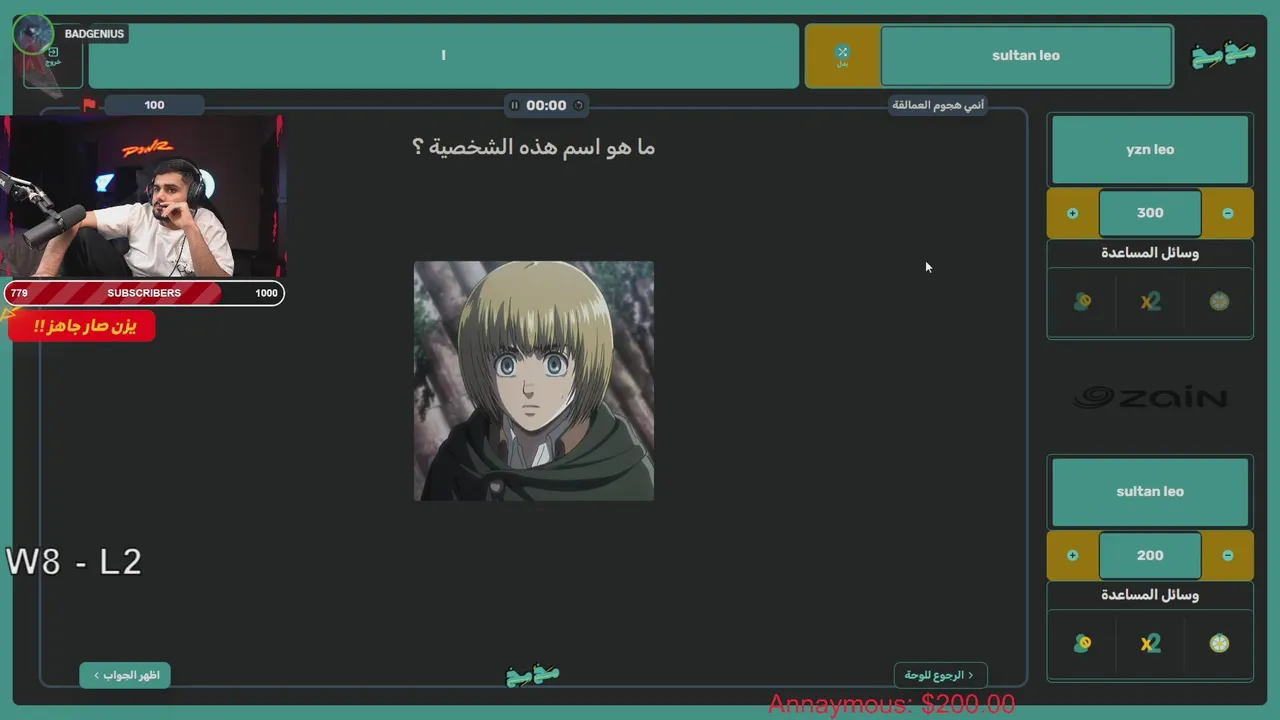Screen dimensions: 1280x720
Task: Use yzn leo's round lifeline helper icon
Action: [x=1219, y=302]
